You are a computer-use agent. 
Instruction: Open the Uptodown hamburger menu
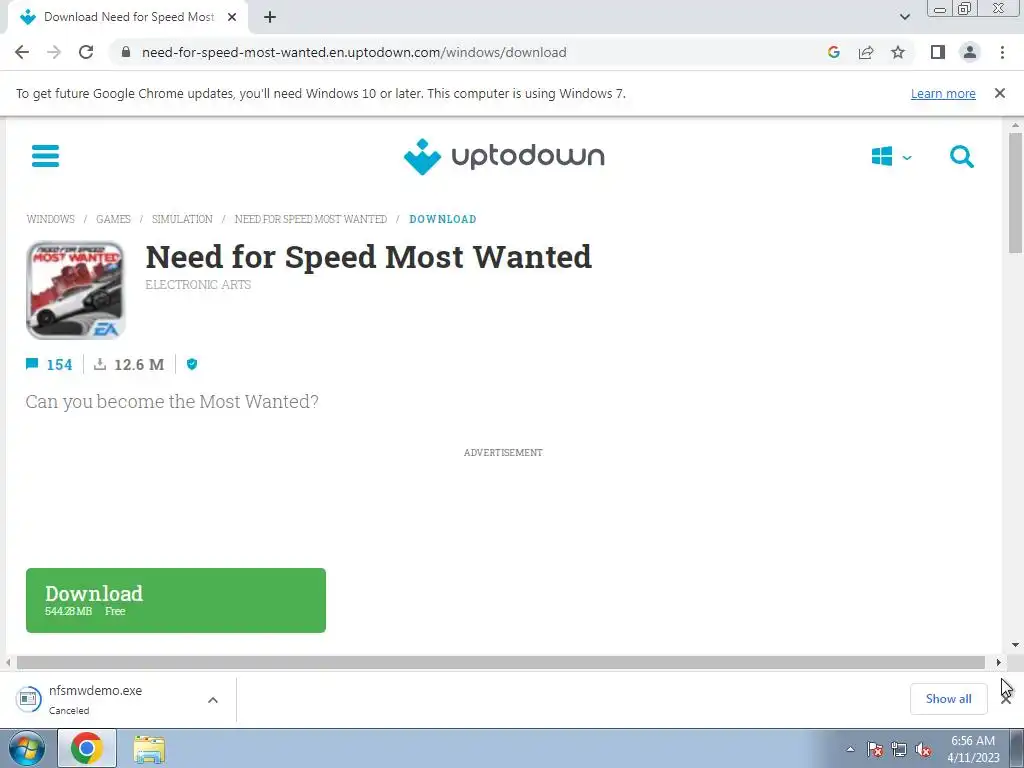coord(45,156)
